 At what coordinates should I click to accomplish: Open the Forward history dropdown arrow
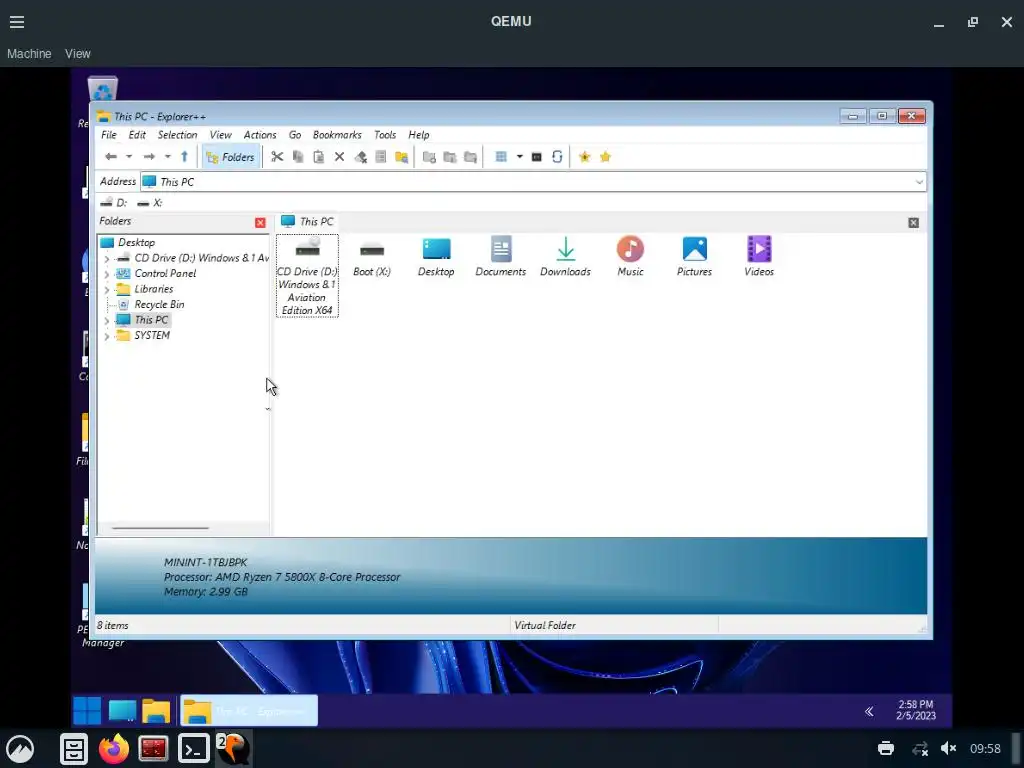[x=168, y=157]
